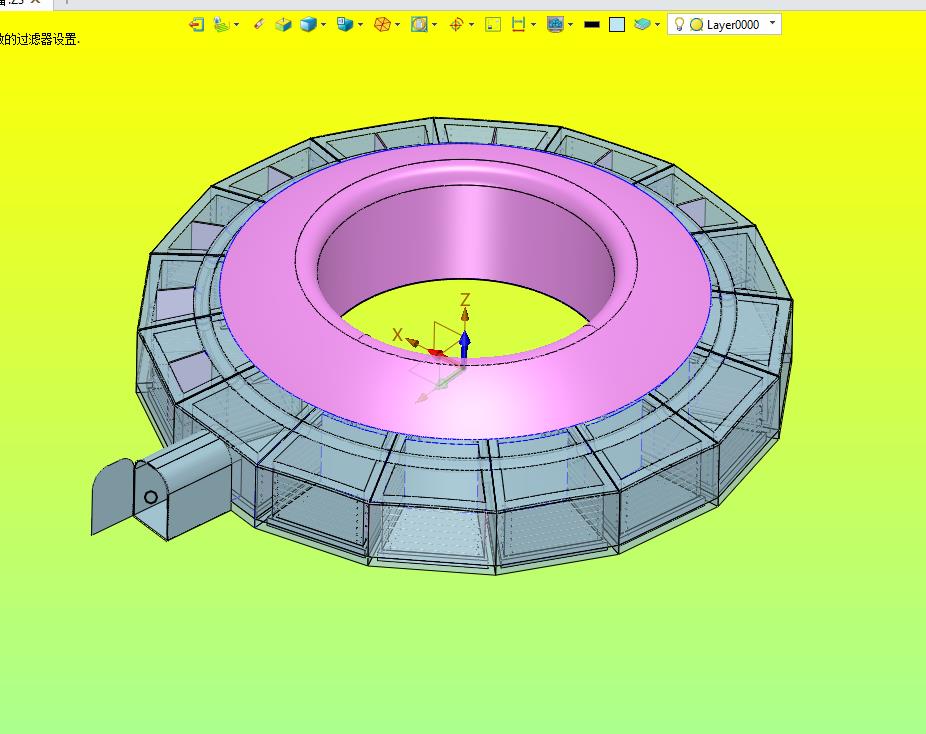926x734 pixels.
Task: Select the arched end cap plate
Action: click(x=112, y=496)
